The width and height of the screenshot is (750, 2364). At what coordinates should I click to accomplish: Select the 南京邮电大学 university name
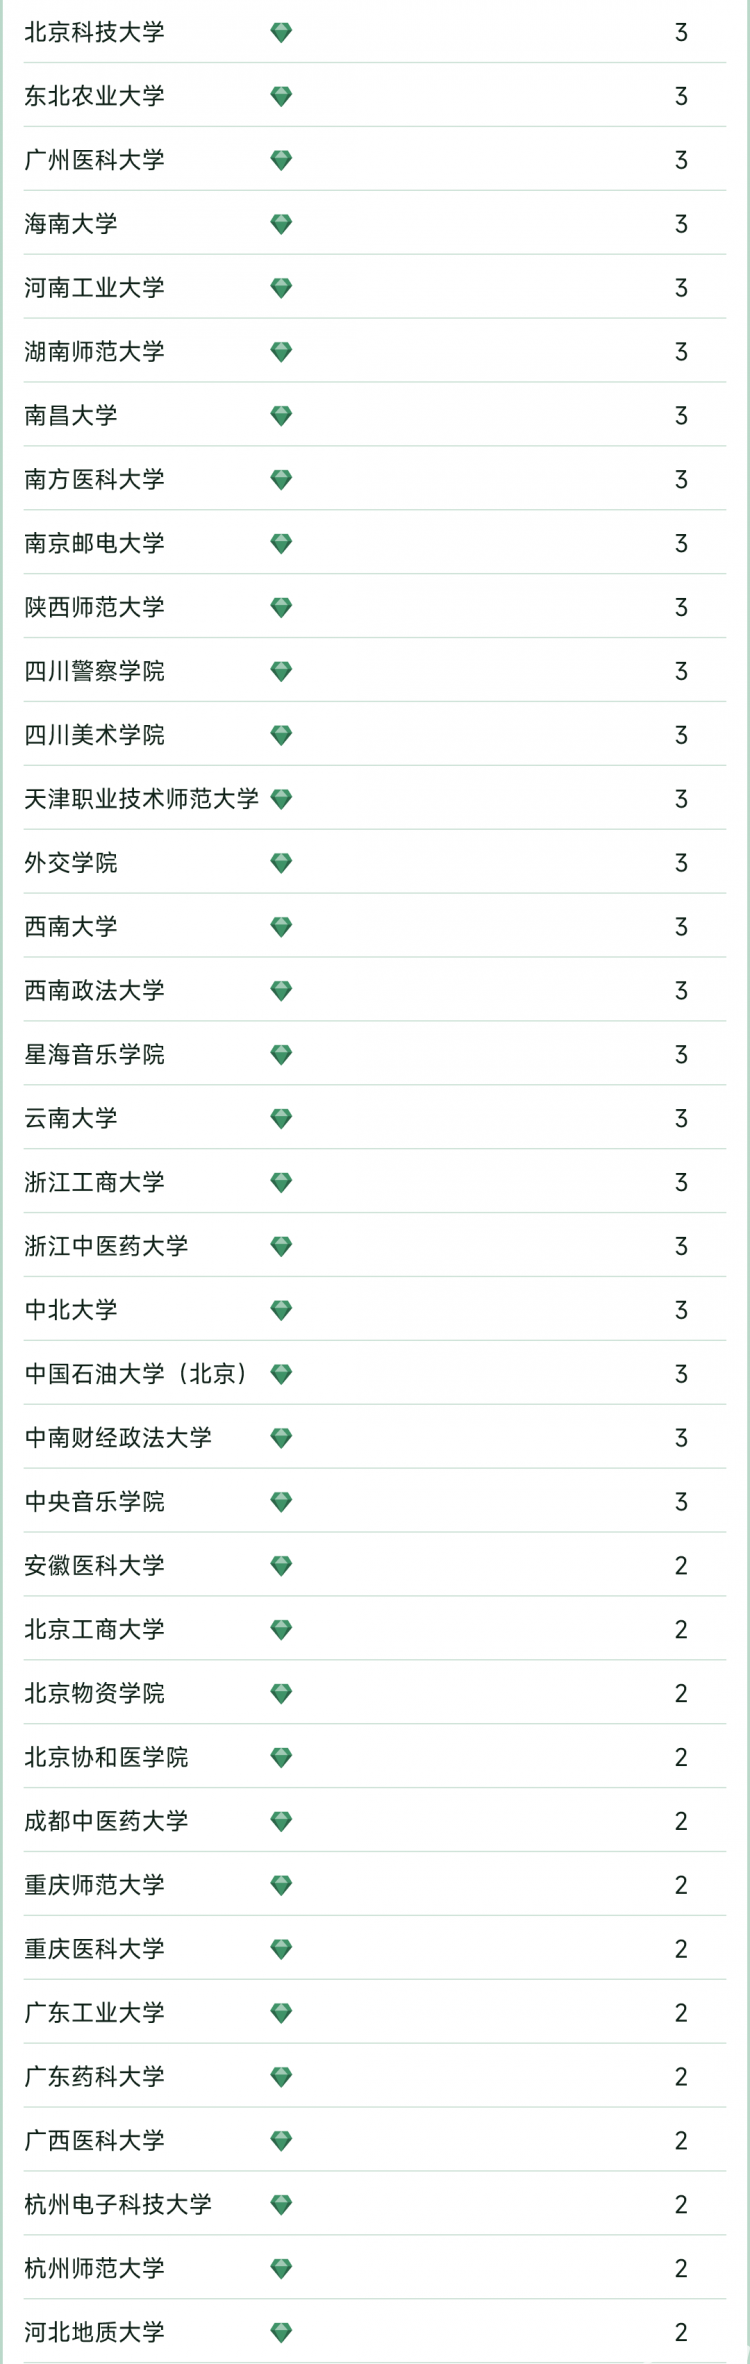coord(94,543)
